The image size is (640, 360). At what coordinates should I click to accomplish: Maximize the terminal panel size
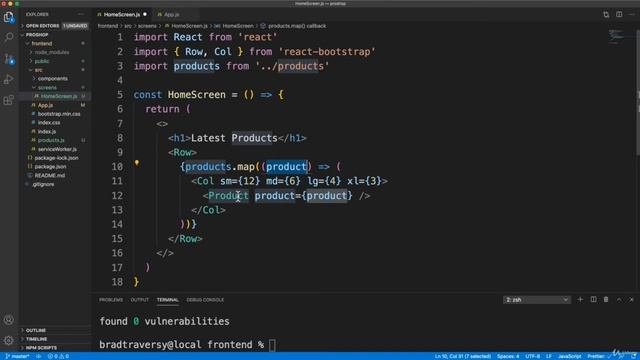[619, 300]
